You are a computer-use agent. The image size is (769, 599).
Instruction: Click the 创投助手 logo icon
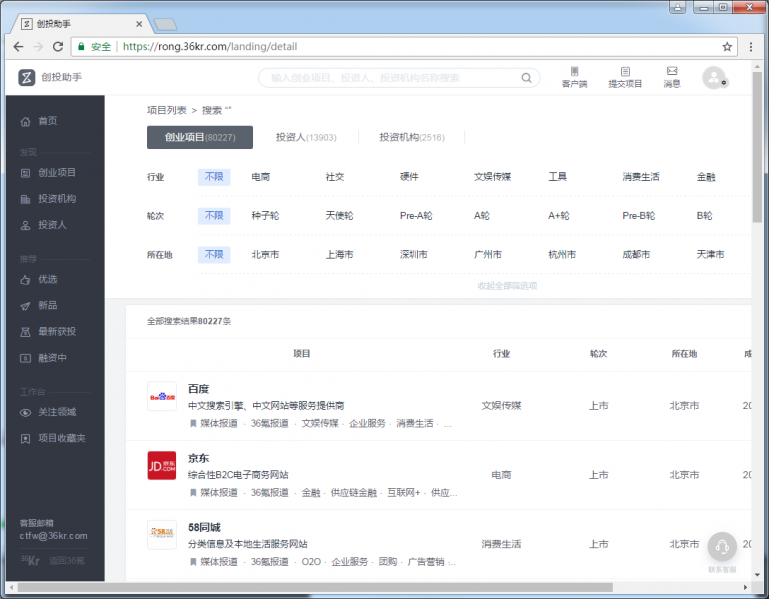point(27,77)
